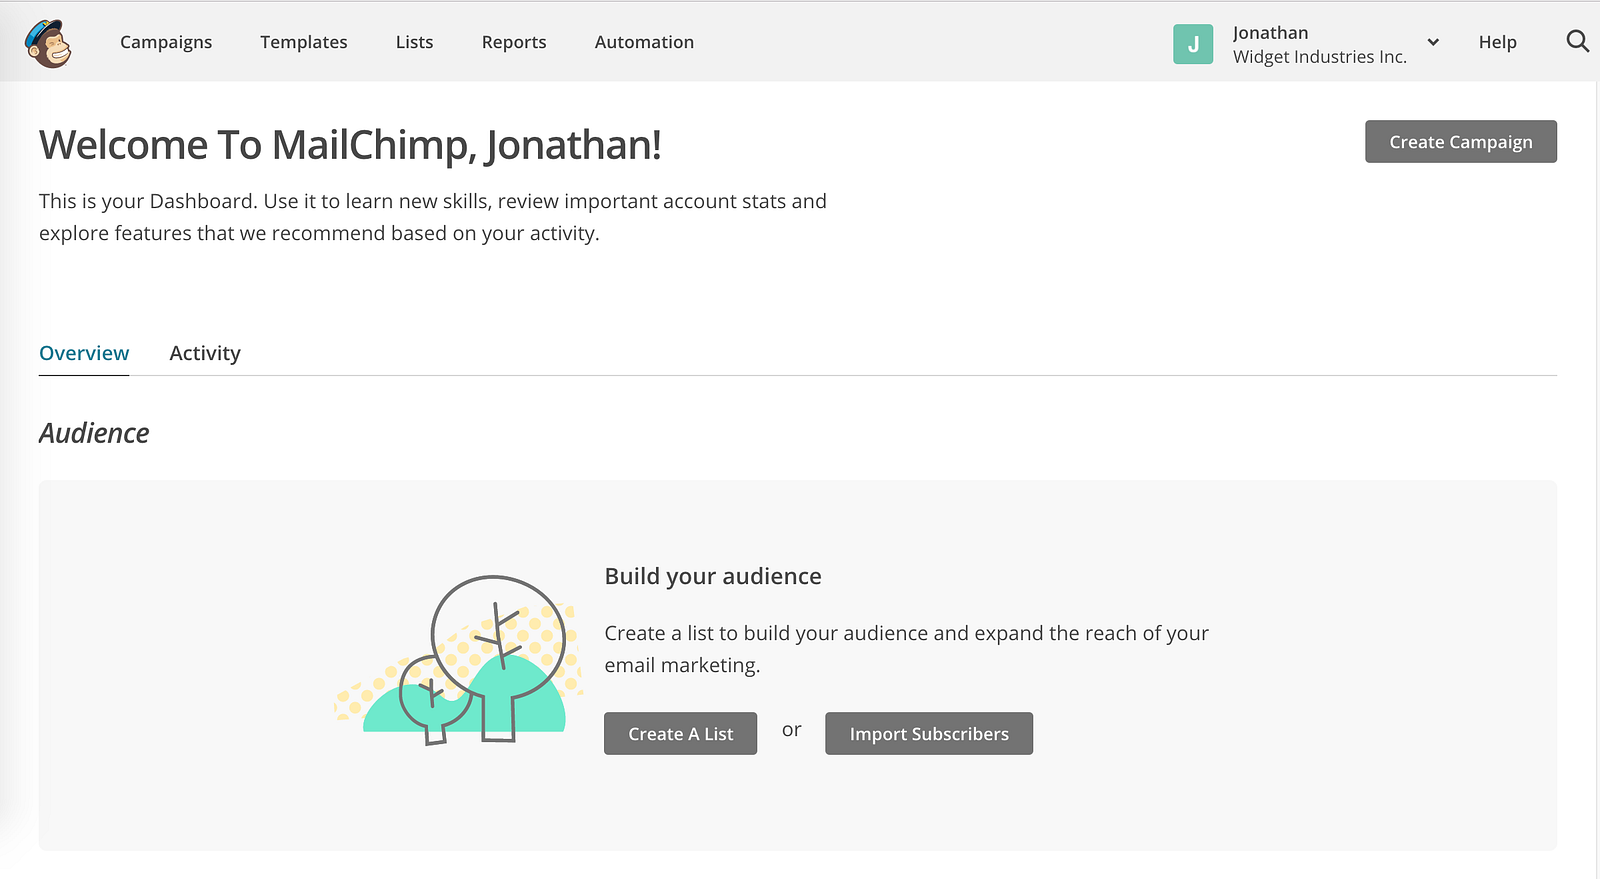Screen dimensions: 1600x879
Task: Click the Widget Industries Inc. company label
Action: pyautogui.click(x=1319, y=57)
